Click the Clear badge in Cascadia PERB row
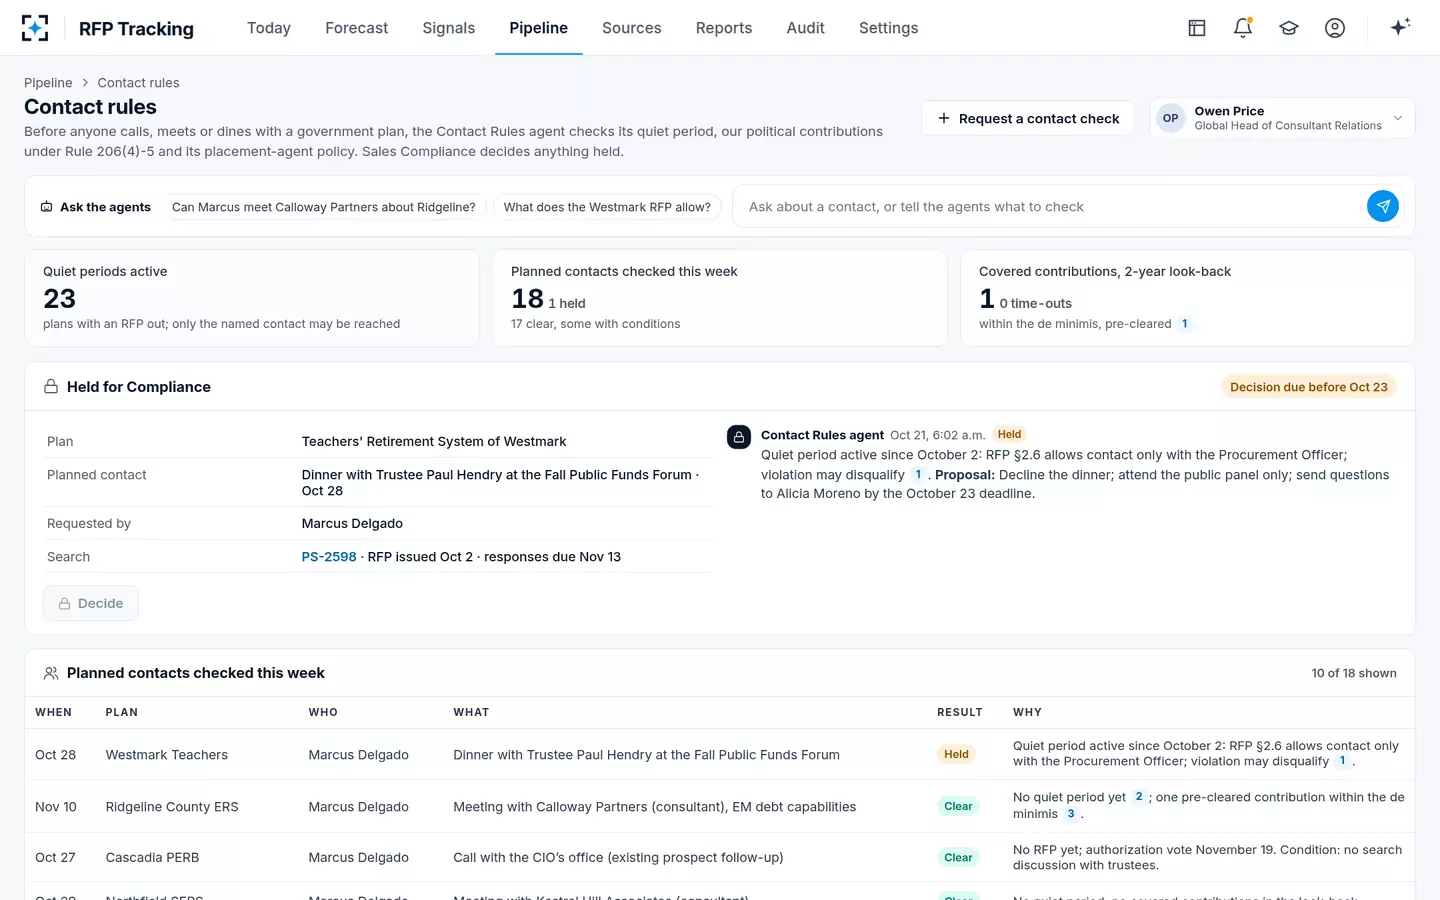Image resolution: width=1440 pixels, height=900 pixels. [958, 858]
